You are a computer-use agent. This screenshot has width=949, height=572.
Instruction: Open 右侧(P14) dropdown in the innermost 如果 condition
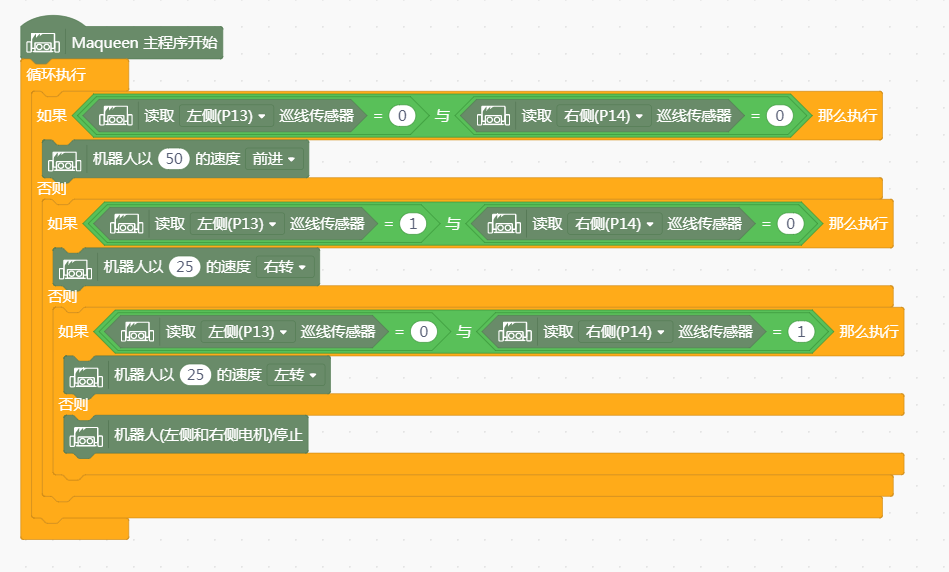(625, 332)
